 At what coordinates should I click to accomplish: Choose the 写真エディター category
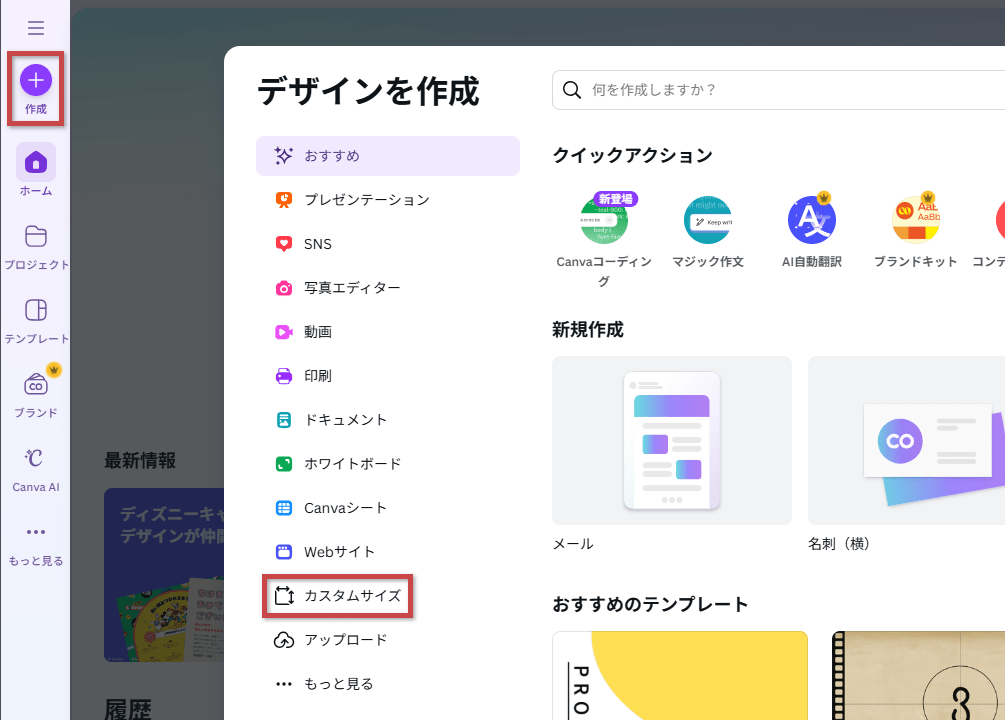tap(352, 288)
